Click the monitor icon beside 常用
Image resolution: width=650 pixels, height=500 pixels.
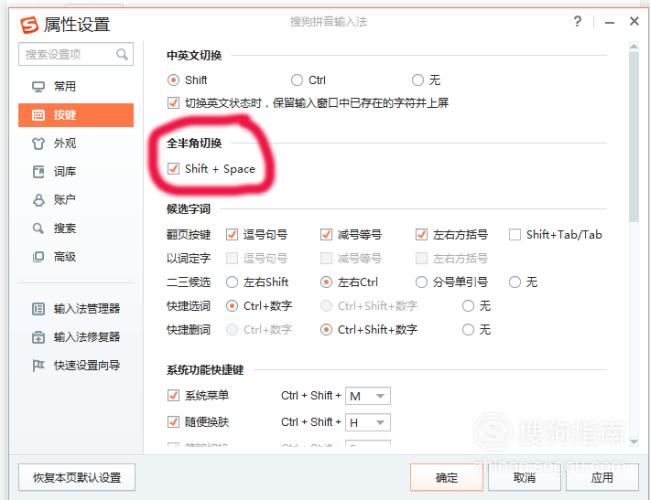[38, 87]
